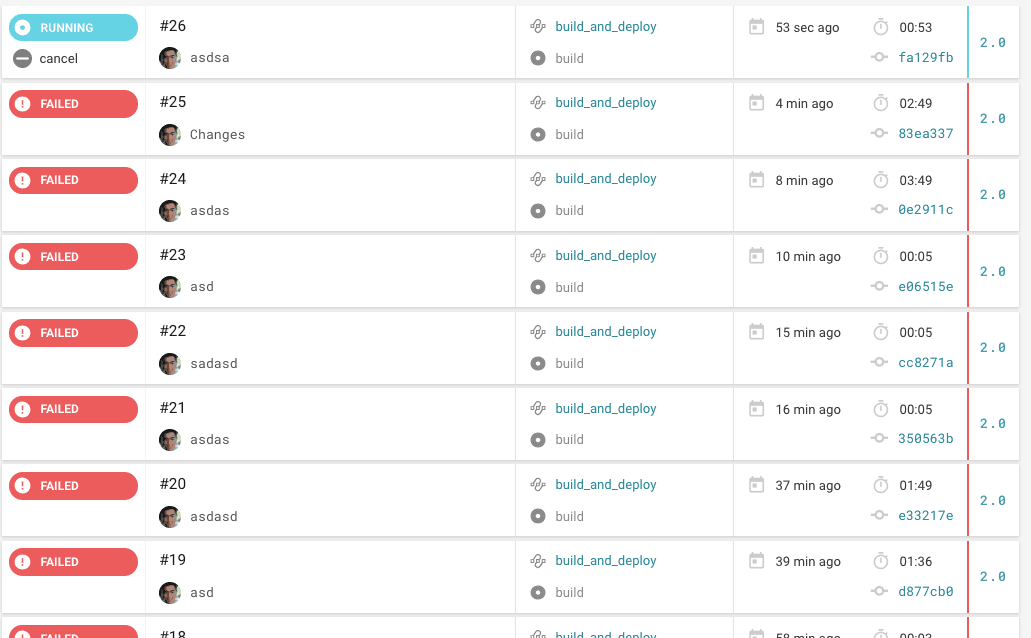Click the workflow icon in build #22 row

click(538, 332)
